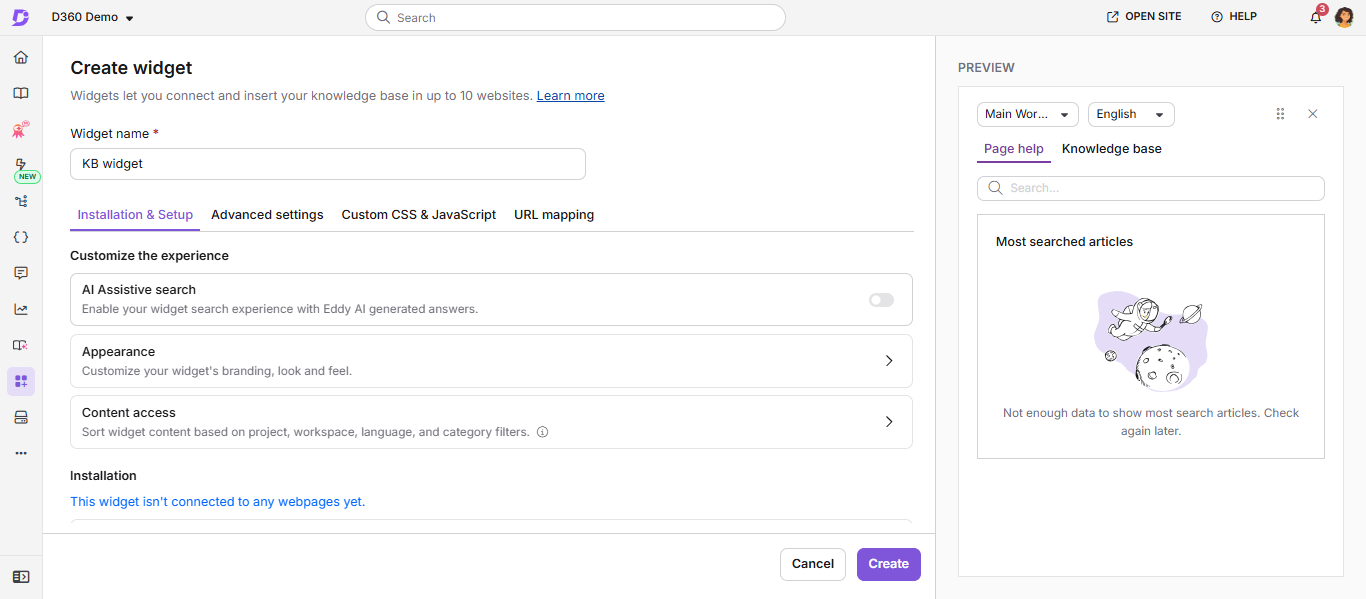Open the Main Workspace dropdown in preview
The image size is (1366, 599).
point(1028,114)
